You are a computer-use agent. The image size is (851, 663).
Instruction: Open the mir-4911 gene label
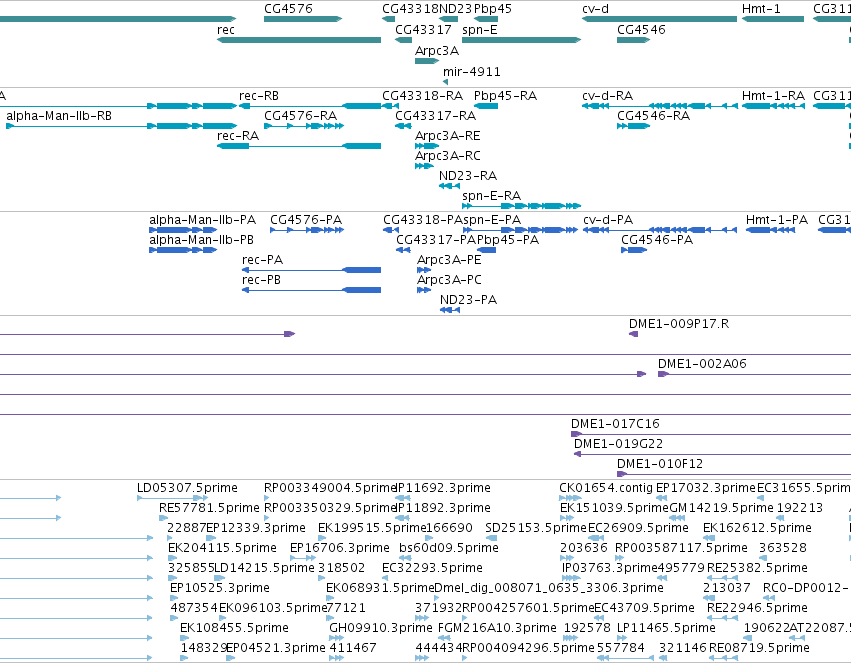tap(472, 72)
